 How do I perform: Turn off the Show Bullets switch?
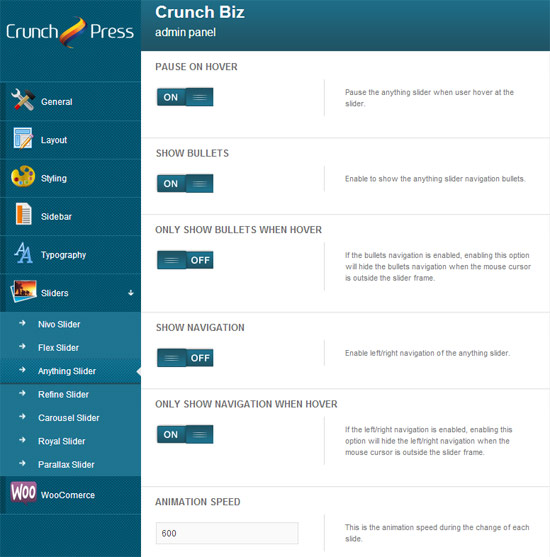185,184
